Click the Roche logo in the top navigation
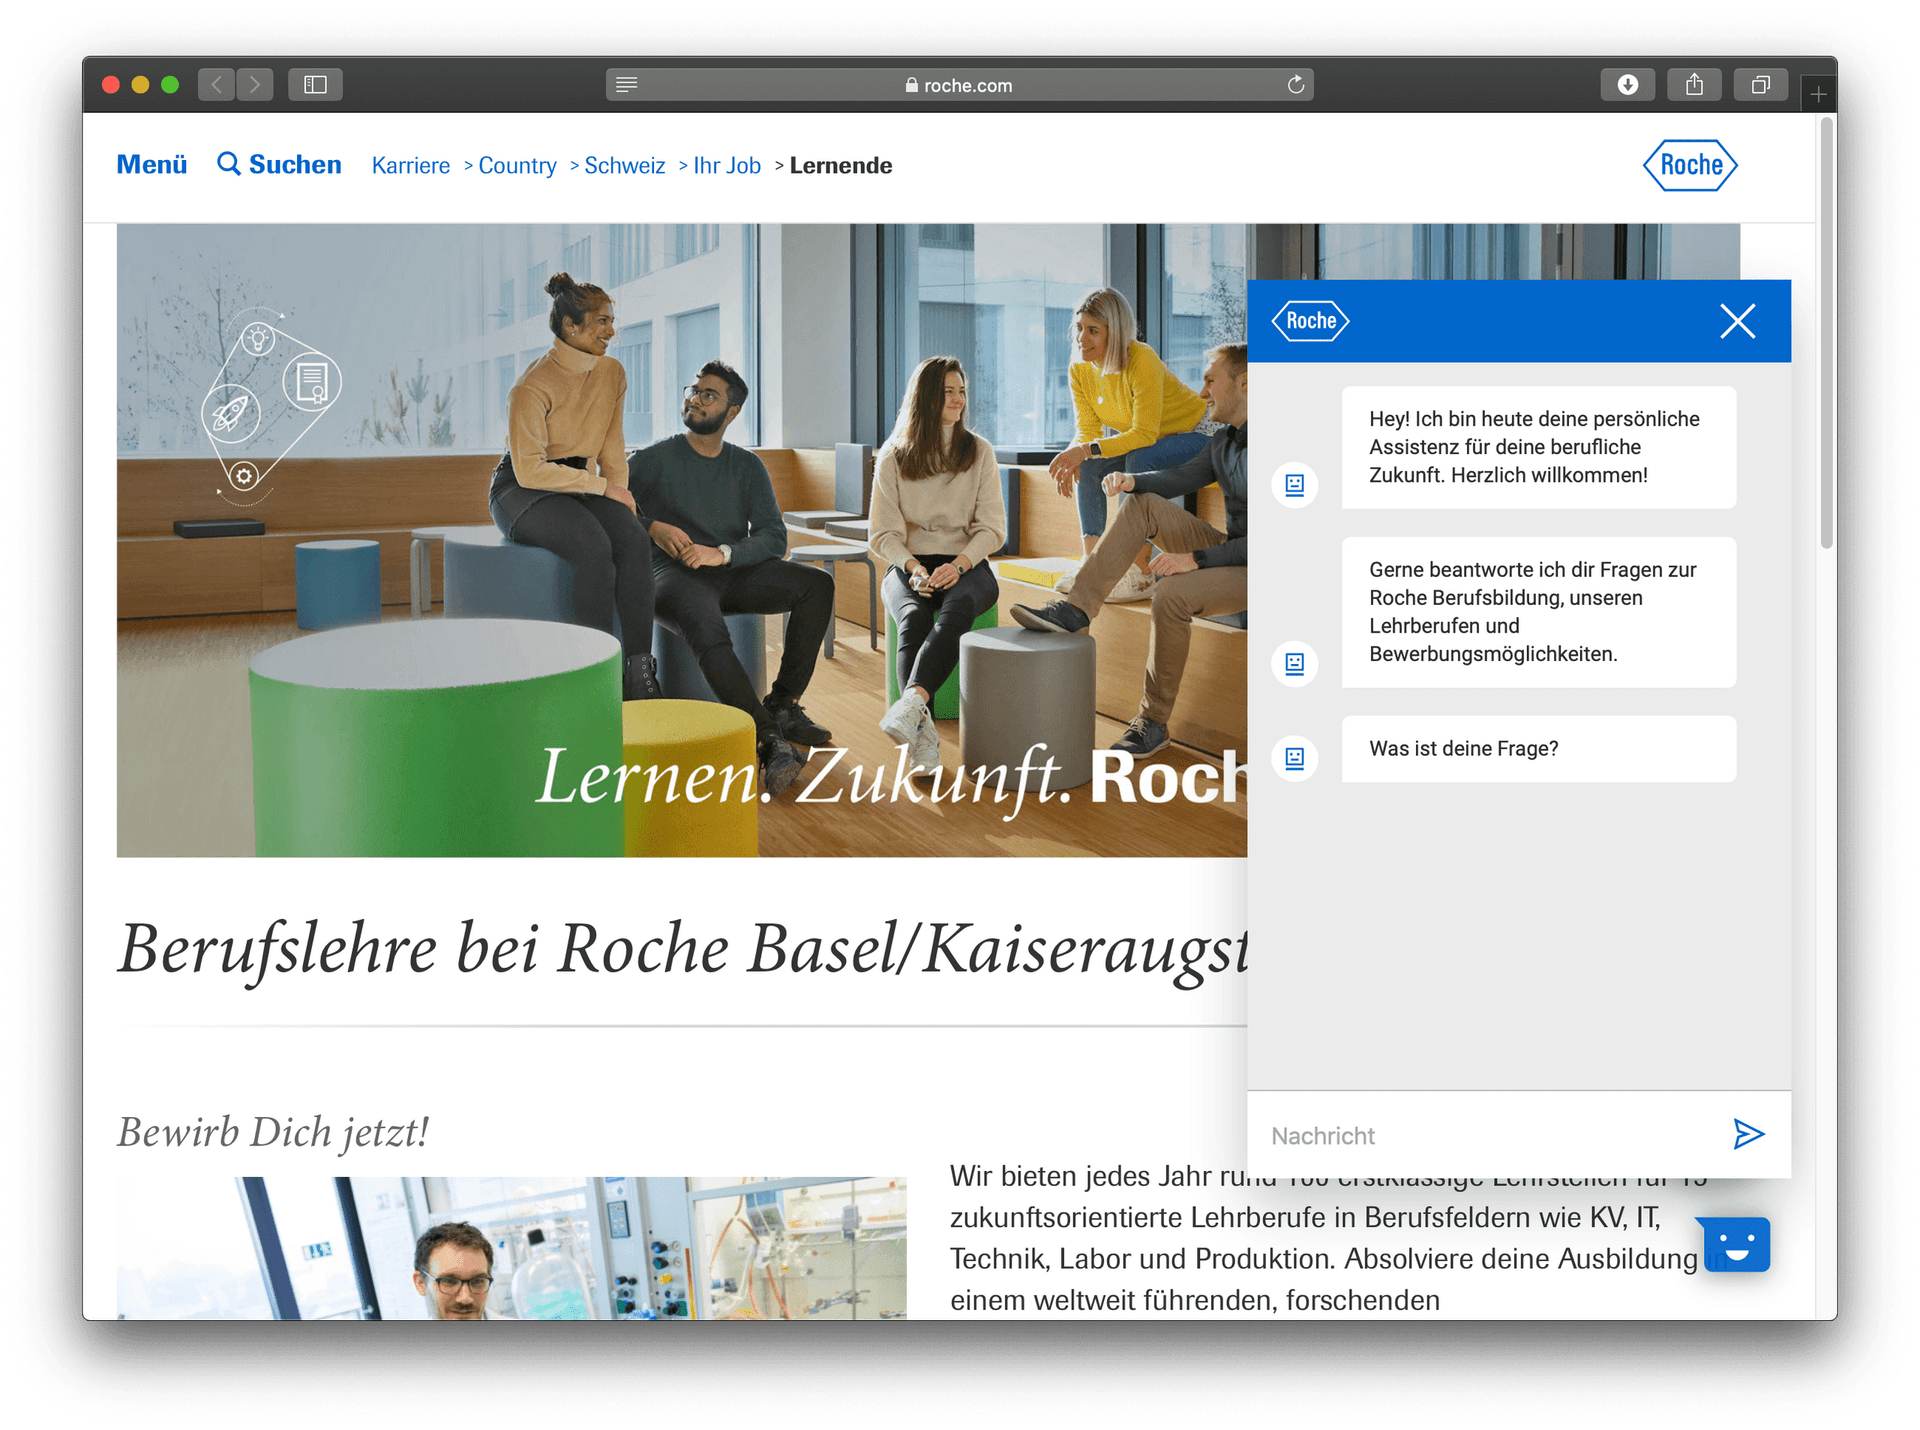The width and height of the screenshot is (1920, 1430). point(1689,165)
